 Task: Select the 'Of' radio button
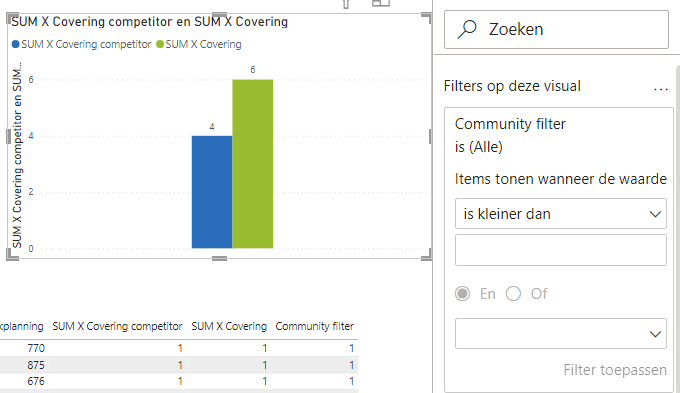point(513,294)
